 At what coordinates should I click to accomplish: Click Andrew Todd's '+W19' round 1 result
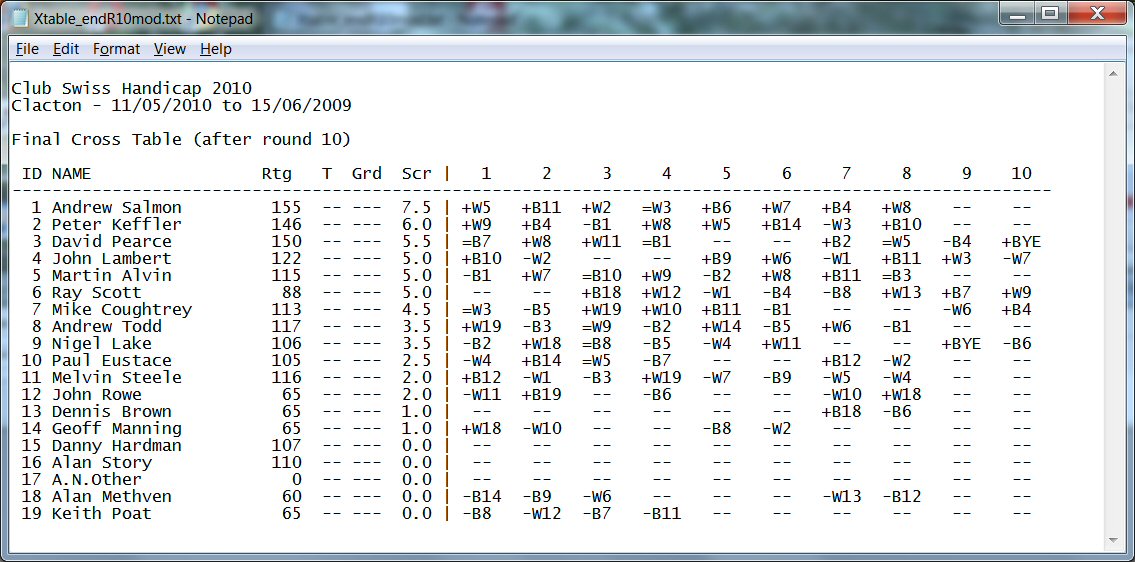[481, 327]
